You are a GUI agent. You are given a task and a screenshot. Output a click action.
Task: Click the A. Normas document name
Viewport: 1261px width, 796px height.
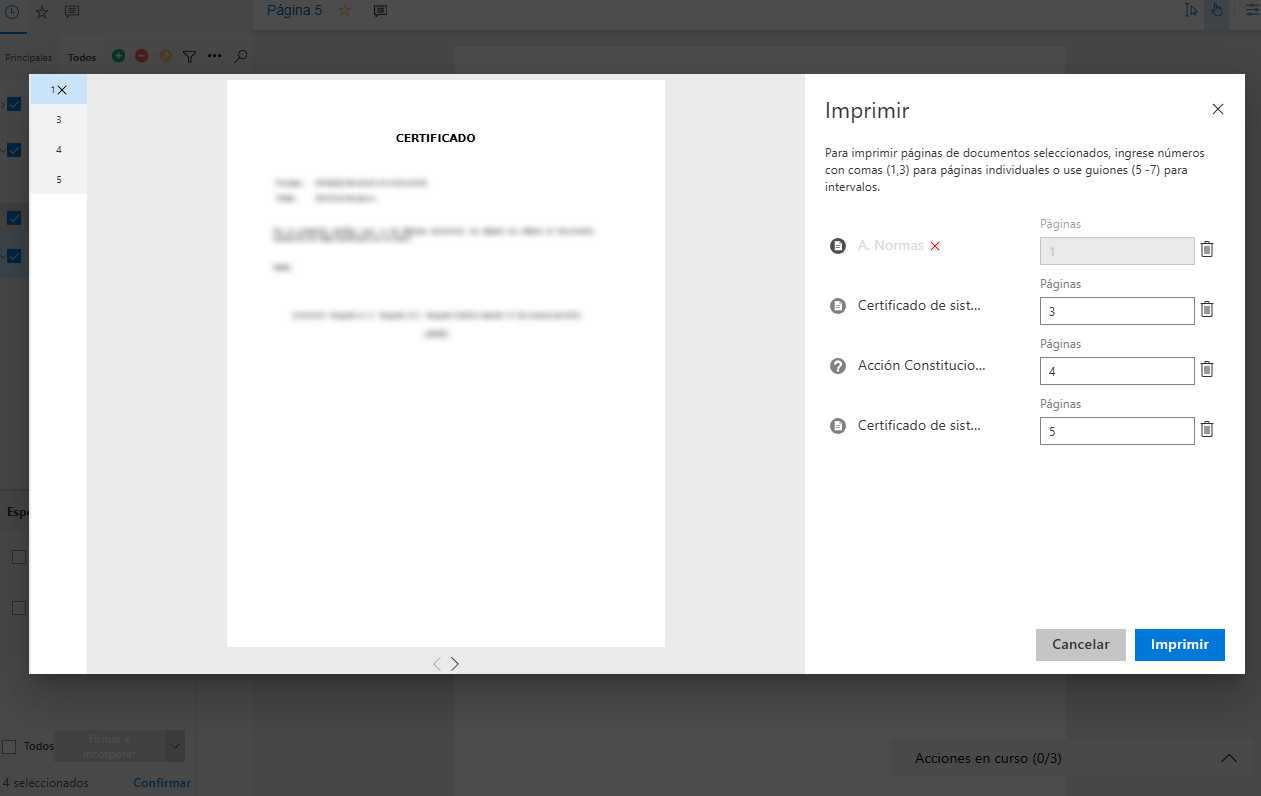coord(891,246)
